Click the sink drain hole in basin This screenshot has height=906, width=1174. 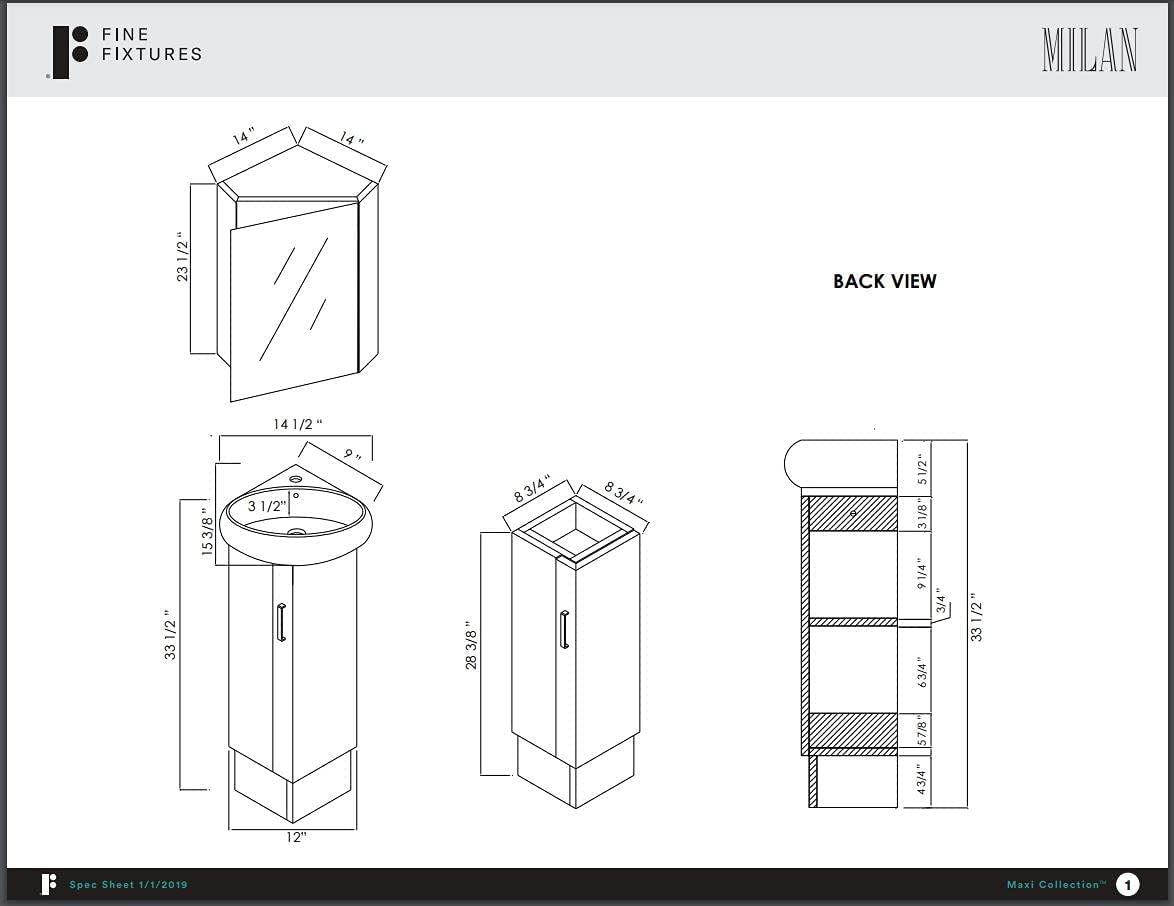(x=297, y=532)
